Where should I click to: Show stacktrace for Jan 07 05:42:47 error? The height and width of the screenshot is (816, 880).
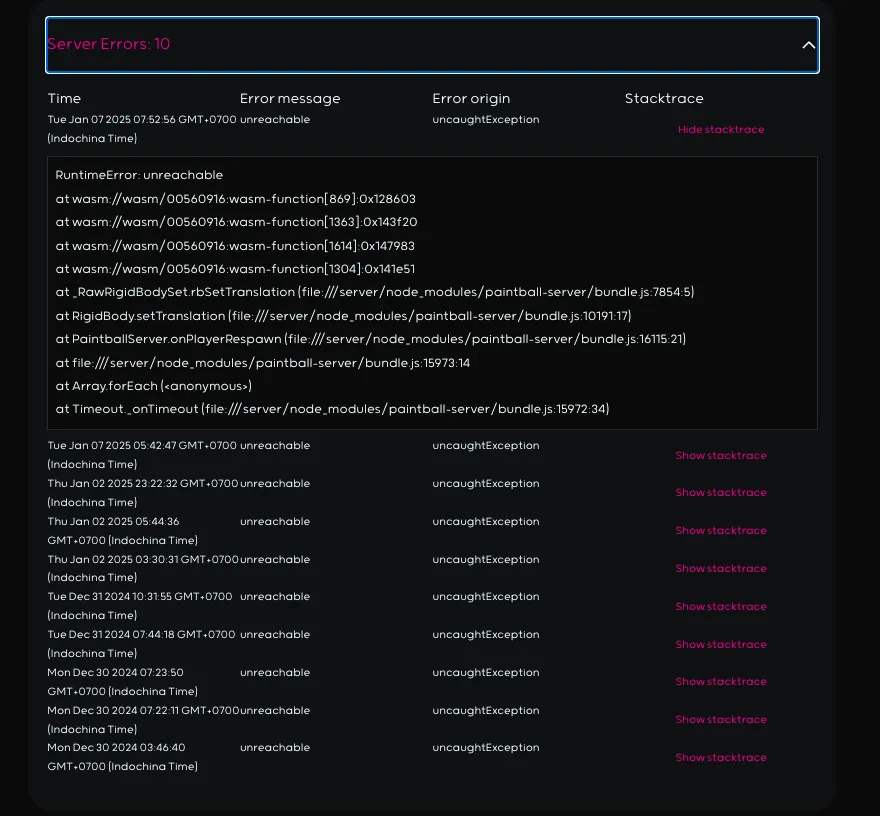(721, 455)
